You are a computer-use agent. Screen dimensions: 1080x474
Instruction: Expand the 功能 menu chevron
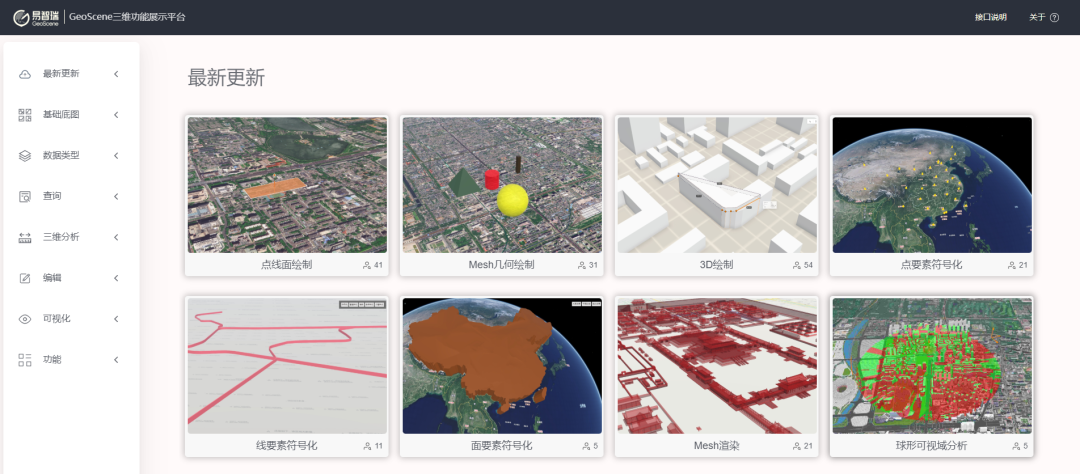[x=116, y=360]
